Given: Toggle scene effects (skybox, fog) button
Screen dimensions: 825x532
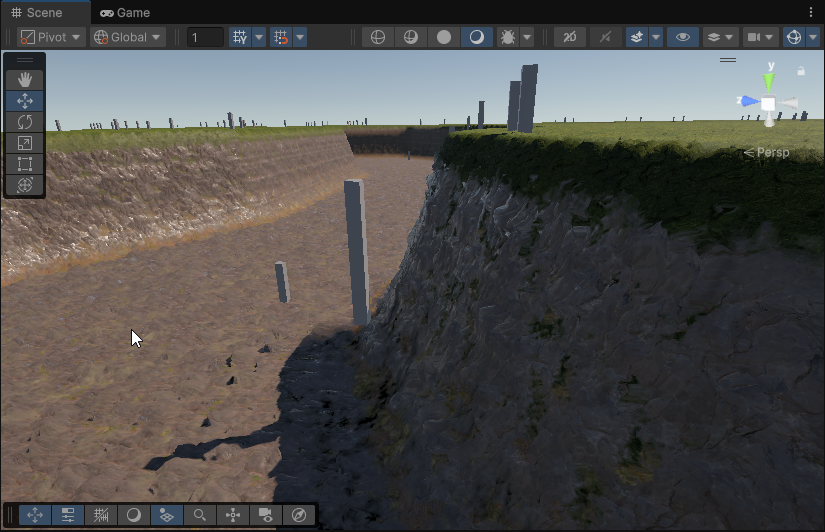Looking at the screenshot, I should tap(637, 37).
